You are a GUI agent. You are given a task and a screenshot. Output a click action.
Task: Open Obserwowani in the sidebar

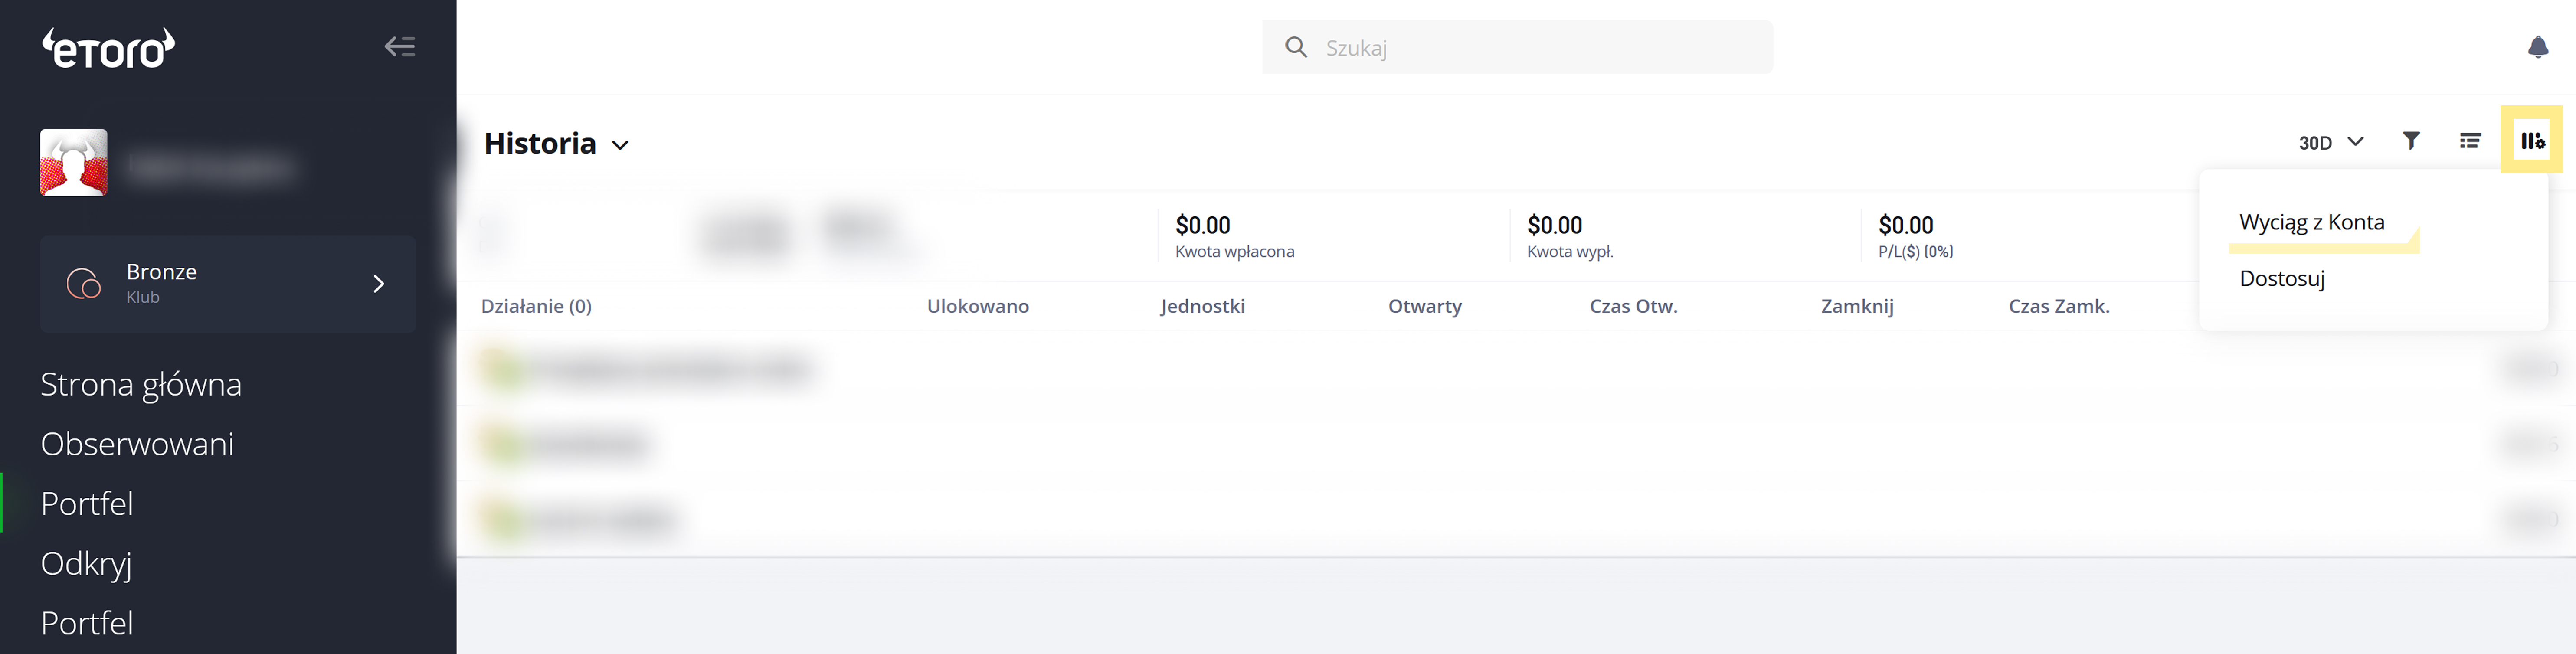coord(137,444)
